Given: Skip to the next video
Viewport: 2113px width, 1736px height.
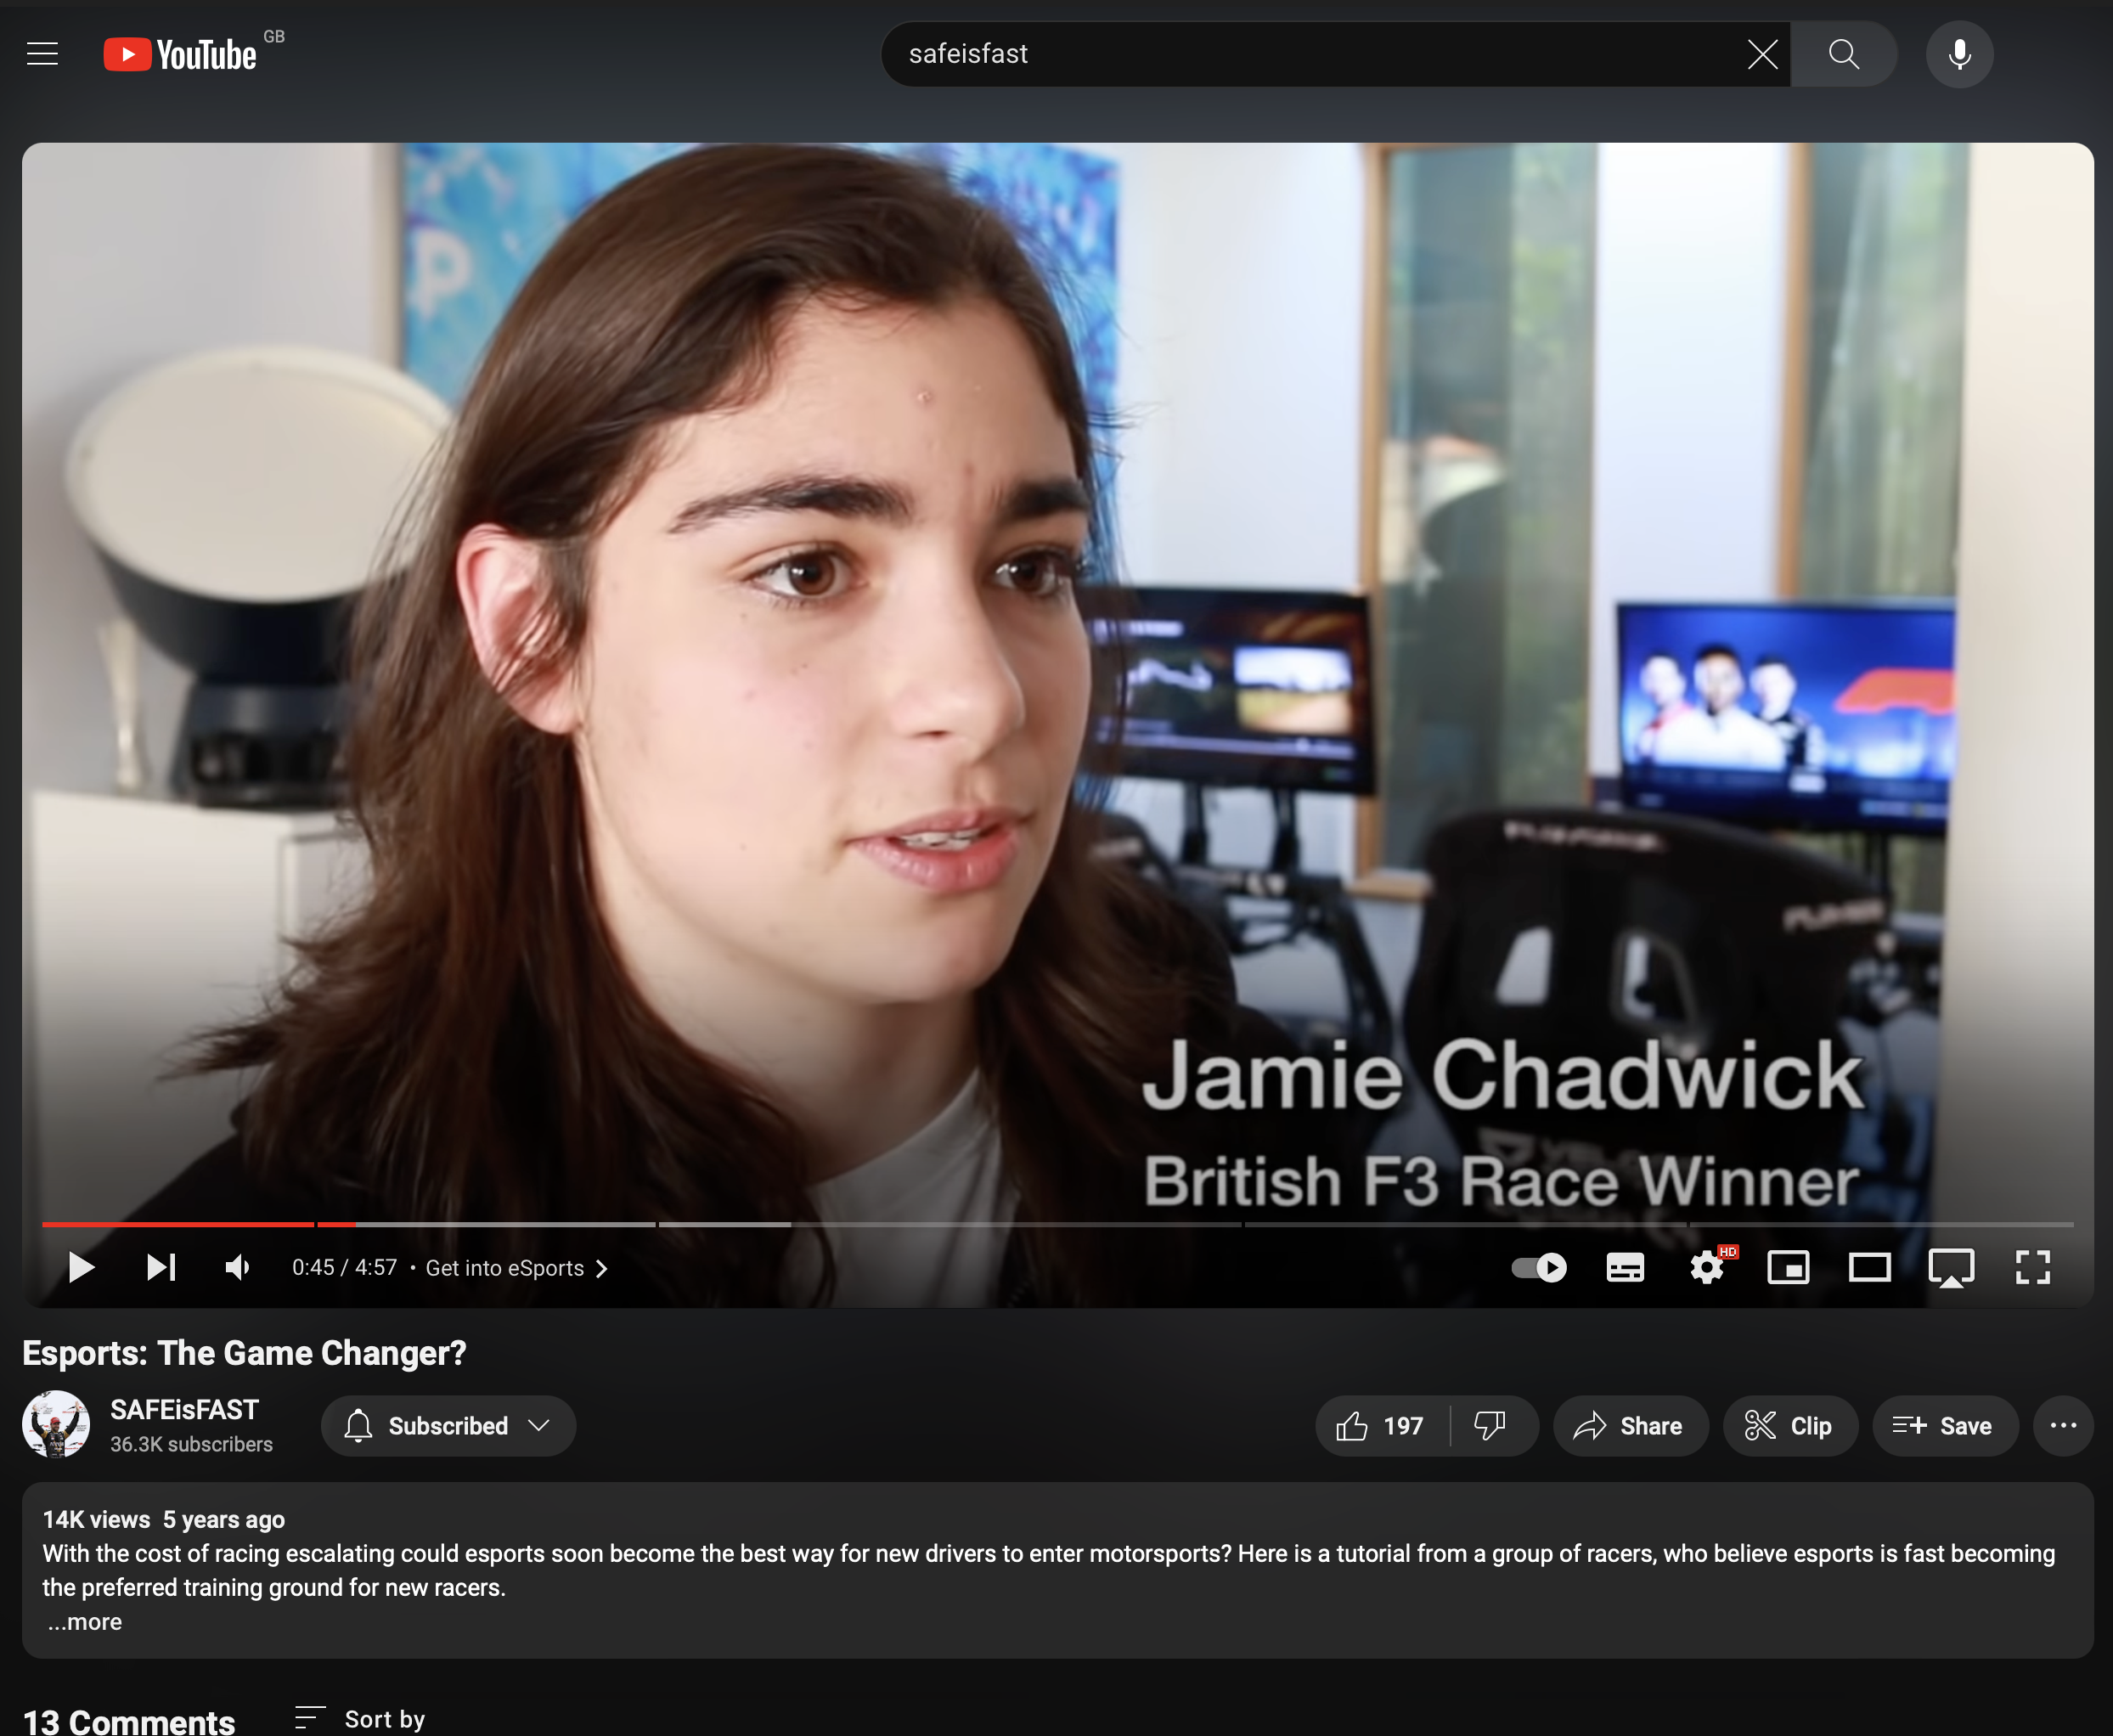Looking at the screenshot, I should pos(161,1267).
